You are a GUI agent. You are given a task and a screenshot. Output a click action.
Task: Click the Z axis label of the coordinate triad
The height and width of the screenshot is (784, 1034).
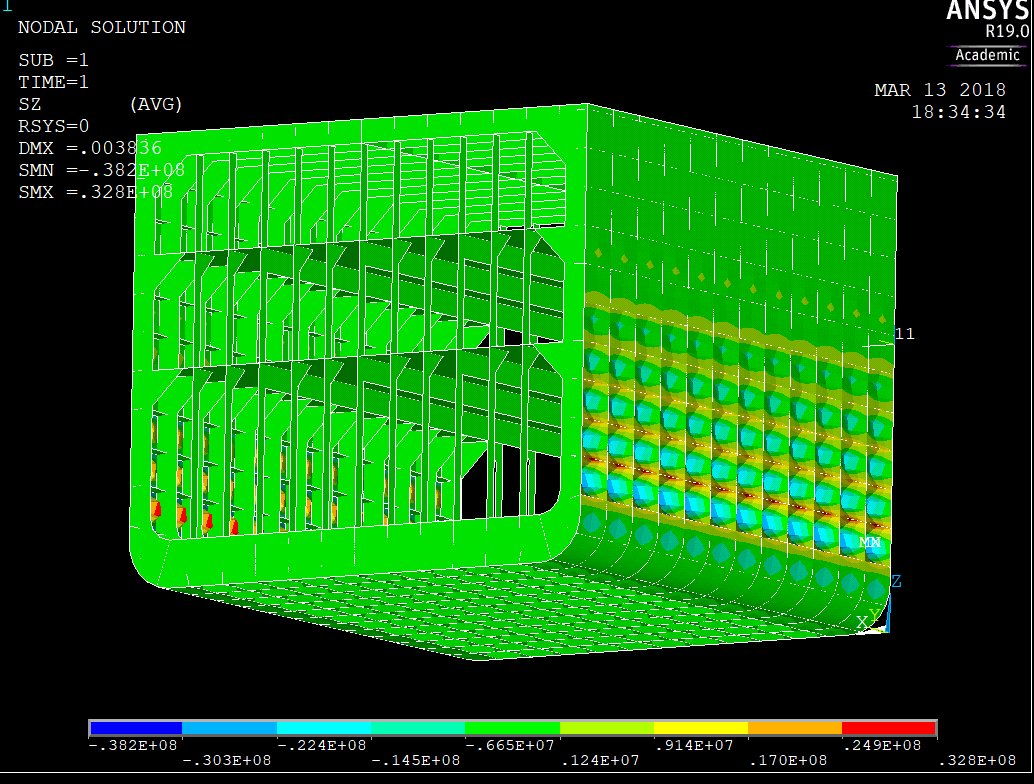897,581
